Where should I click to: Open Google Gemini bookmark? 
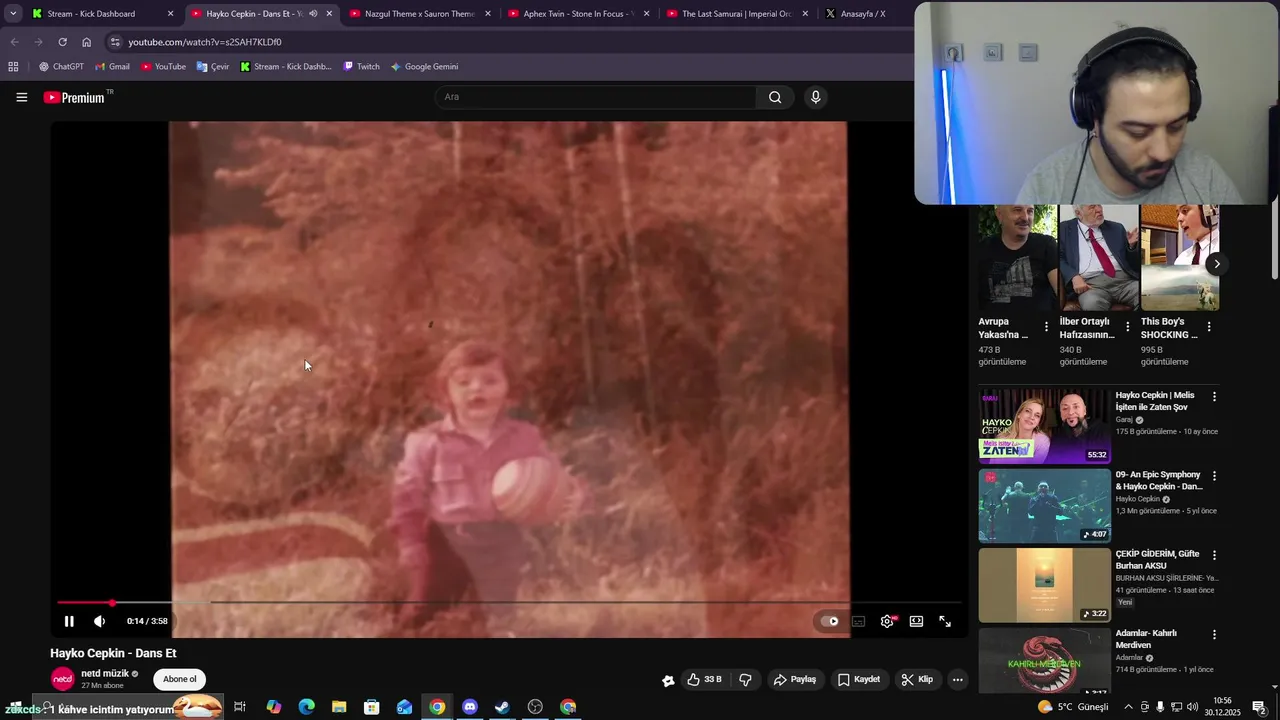pos(424,67)
